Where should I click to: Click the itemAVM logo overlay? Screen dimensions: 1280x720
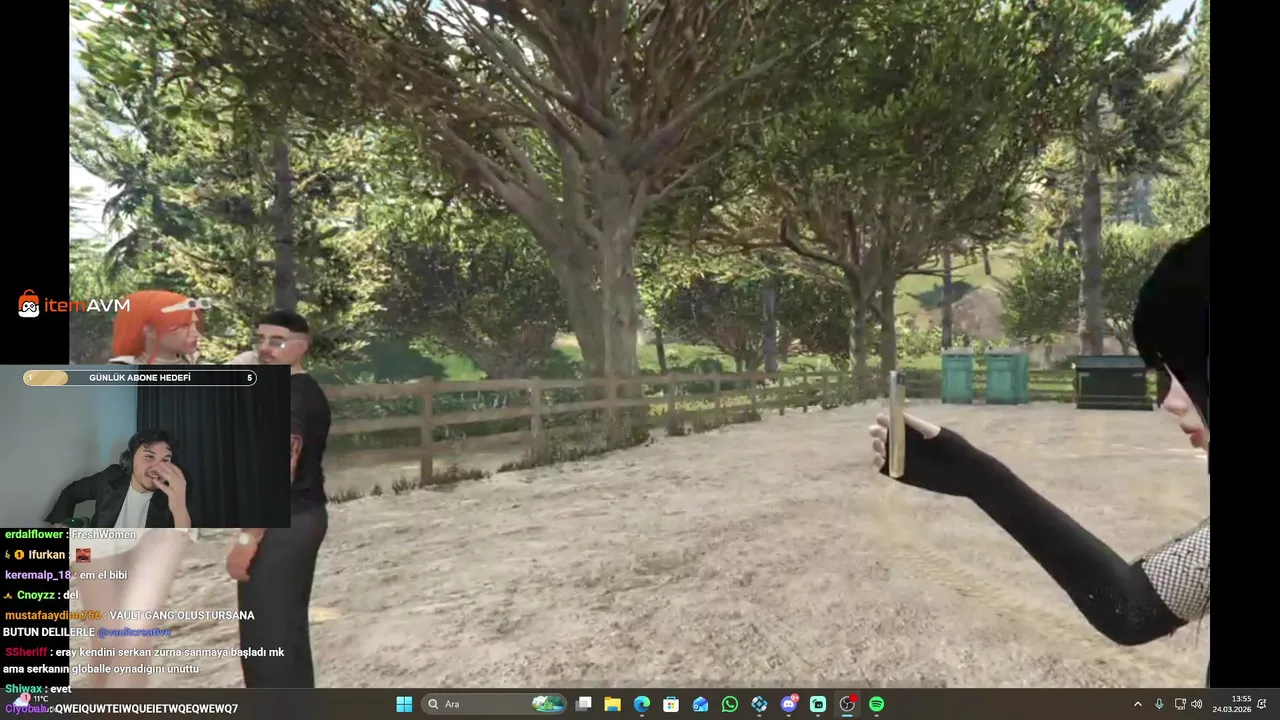pyautogui.click(x=74, y=305)
